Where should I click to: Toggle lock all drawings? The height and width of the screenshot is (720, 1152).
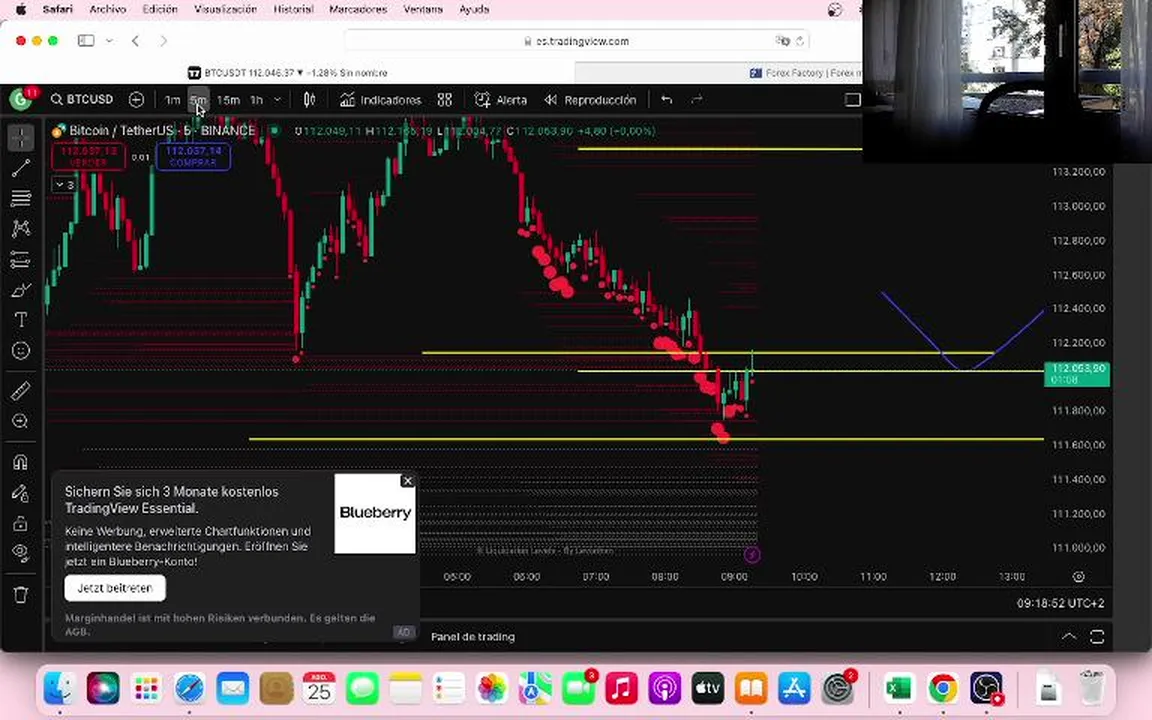(21, 523)
